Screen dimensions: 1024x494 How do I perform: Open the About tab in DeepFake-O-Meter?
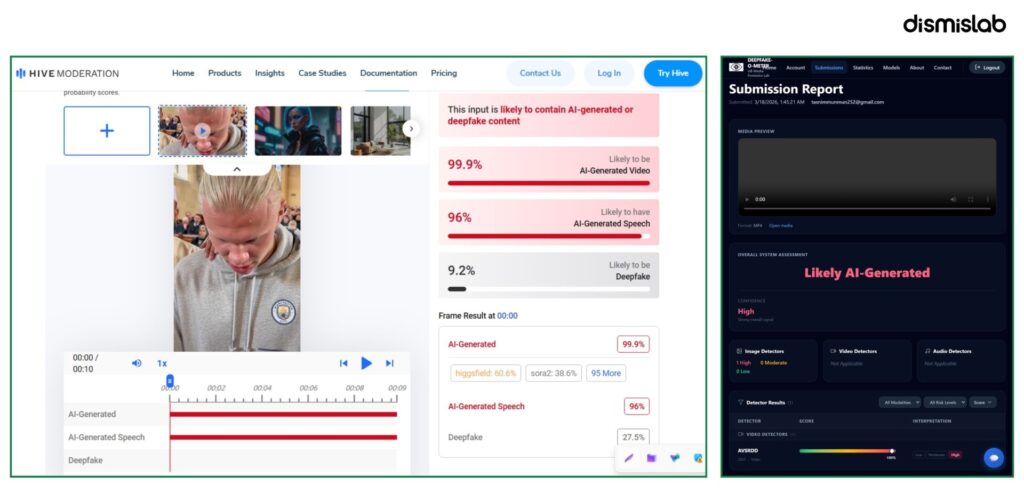click(917, 67)
